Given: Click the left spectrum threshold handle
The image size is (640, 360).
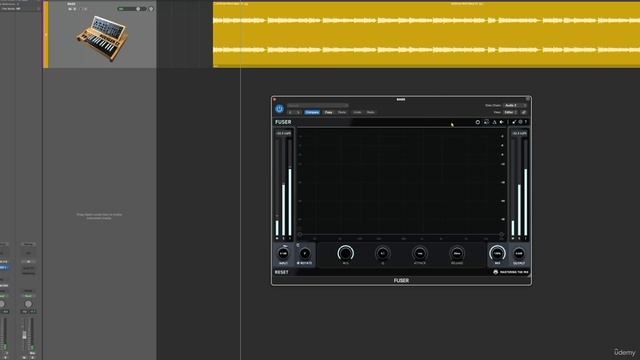Looking at the screenshot, I should (300, 235).
